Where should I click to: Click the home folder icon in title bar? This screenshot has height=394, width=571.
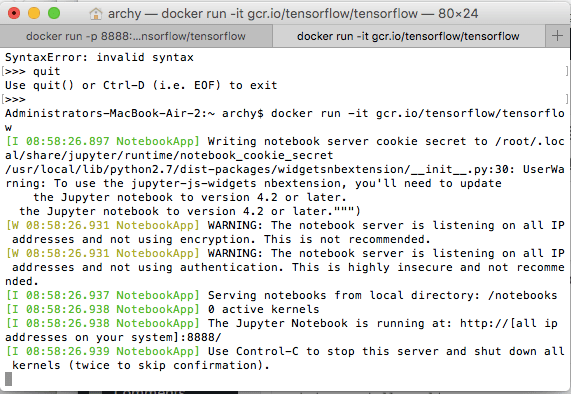click(x=96, y=14)
